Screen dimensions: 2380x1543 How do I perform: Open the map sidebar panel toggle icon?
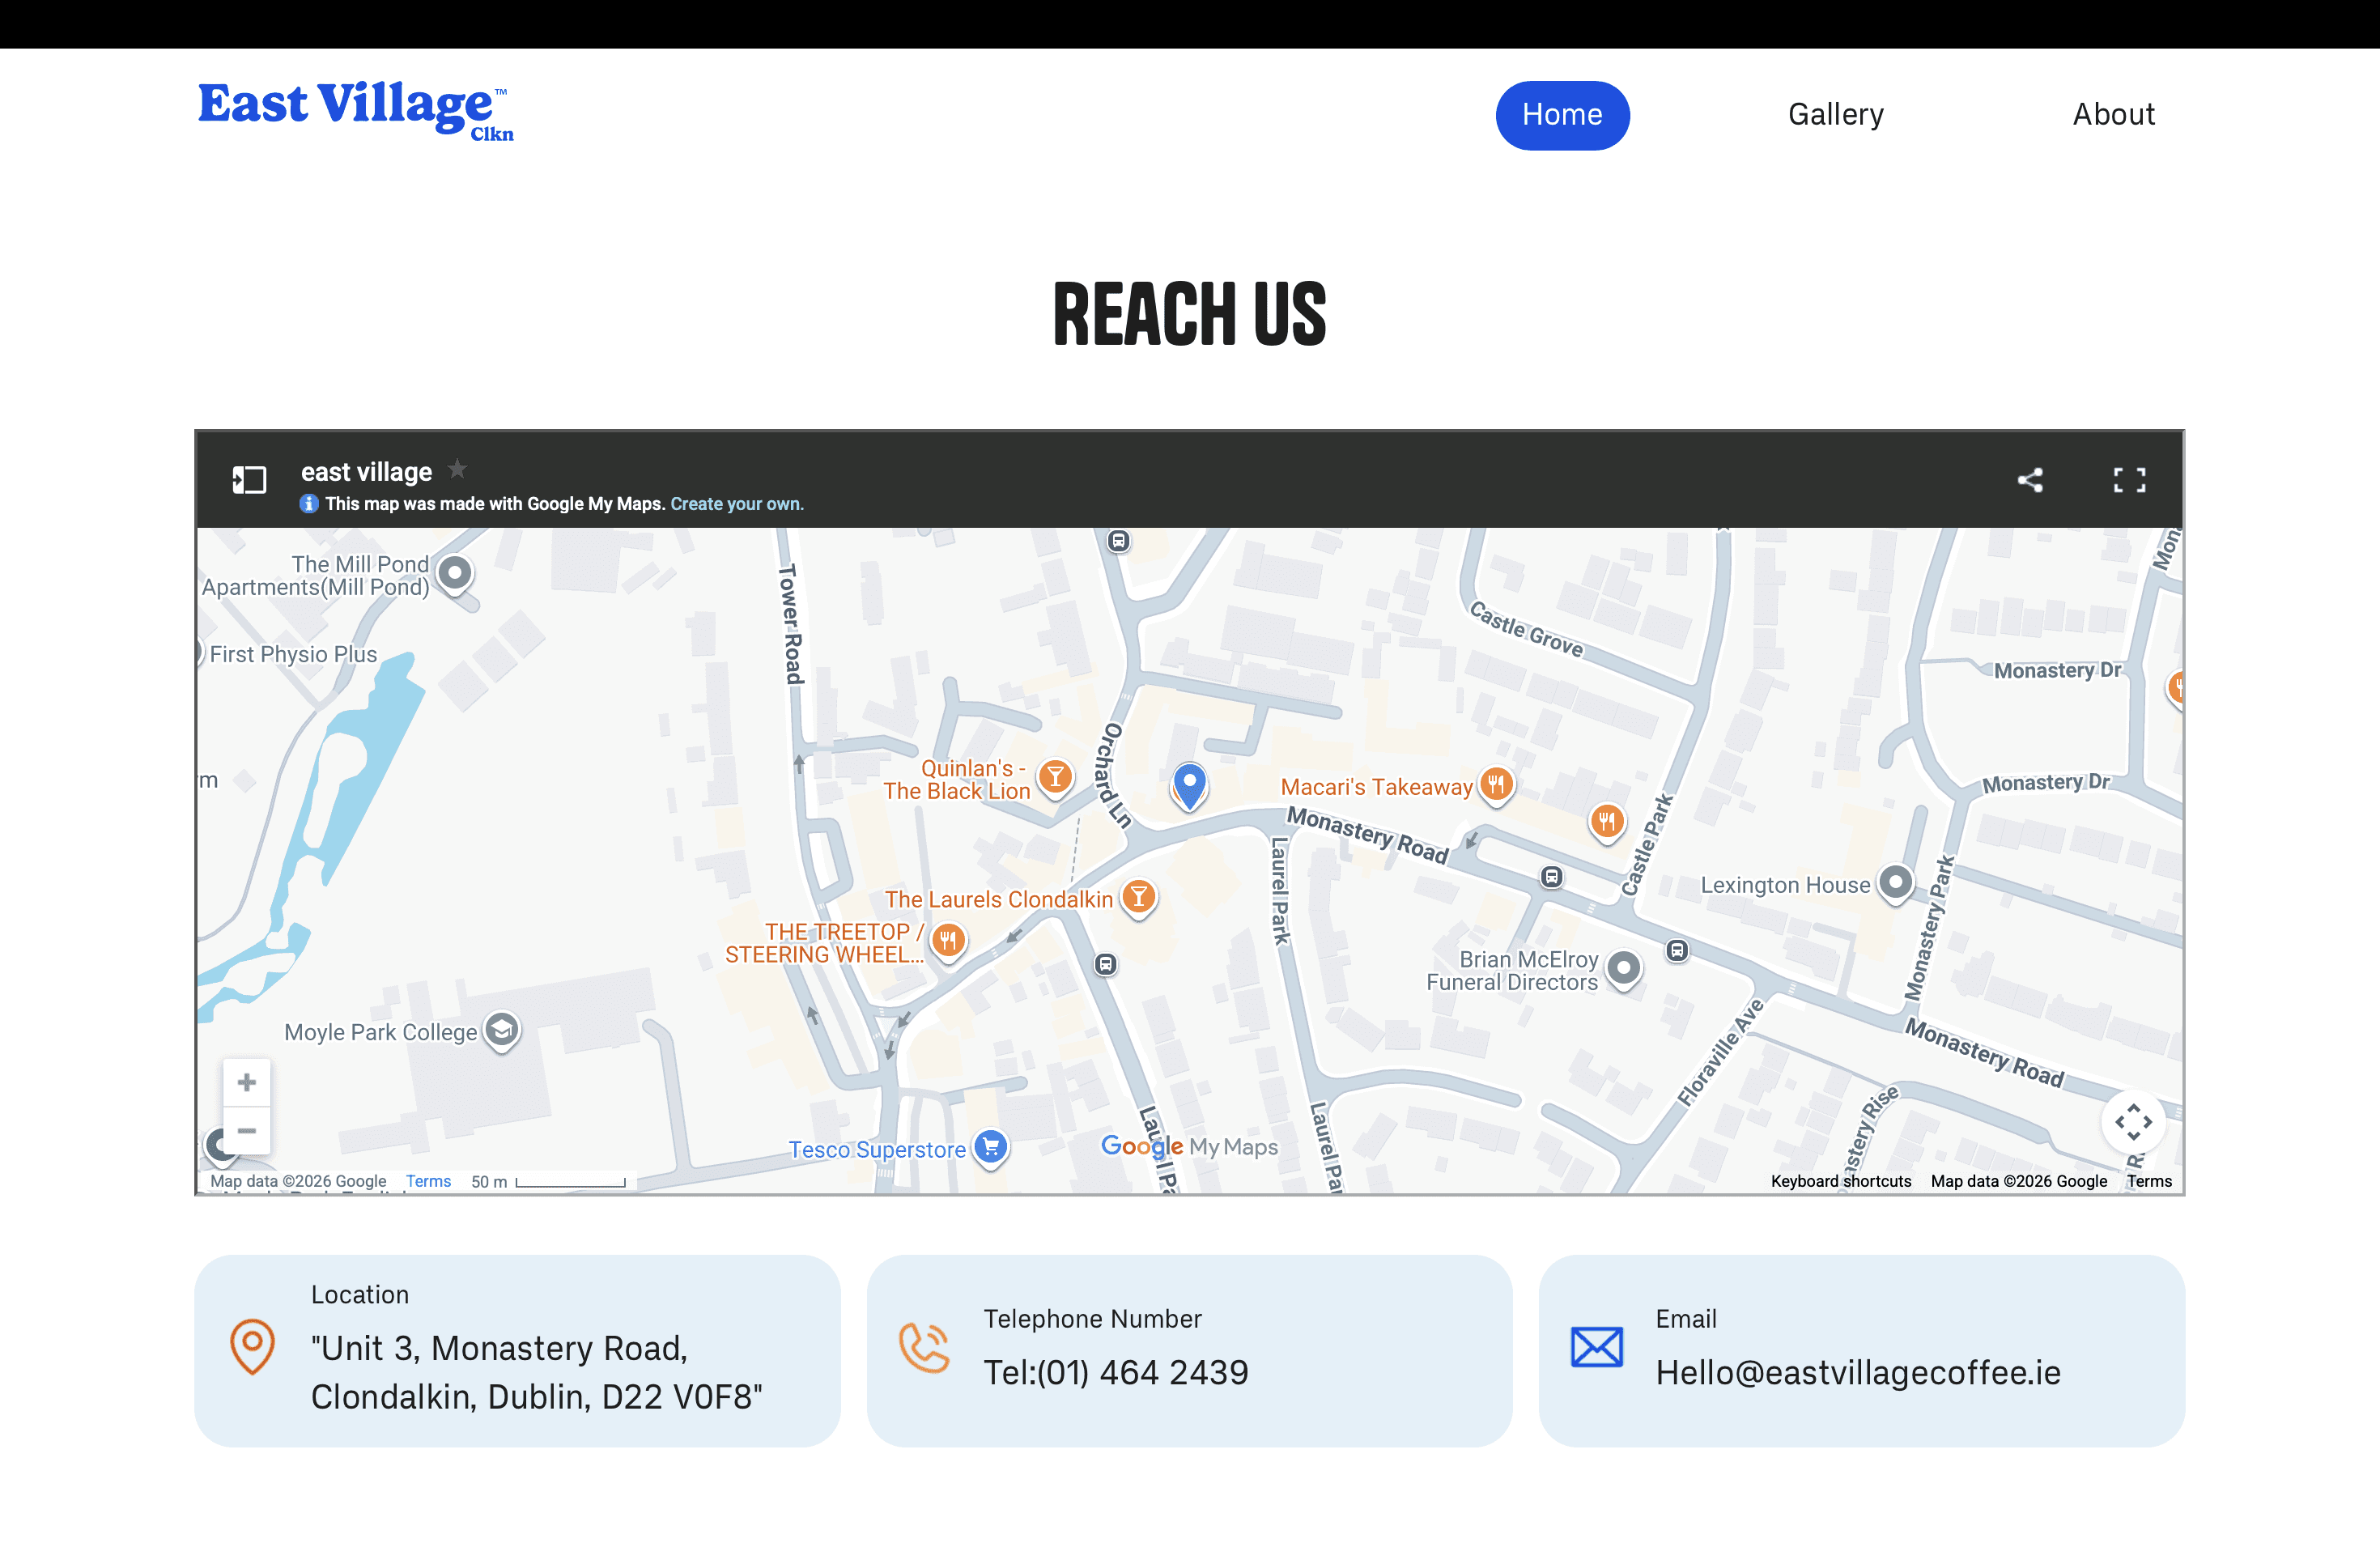pos(249,480)
